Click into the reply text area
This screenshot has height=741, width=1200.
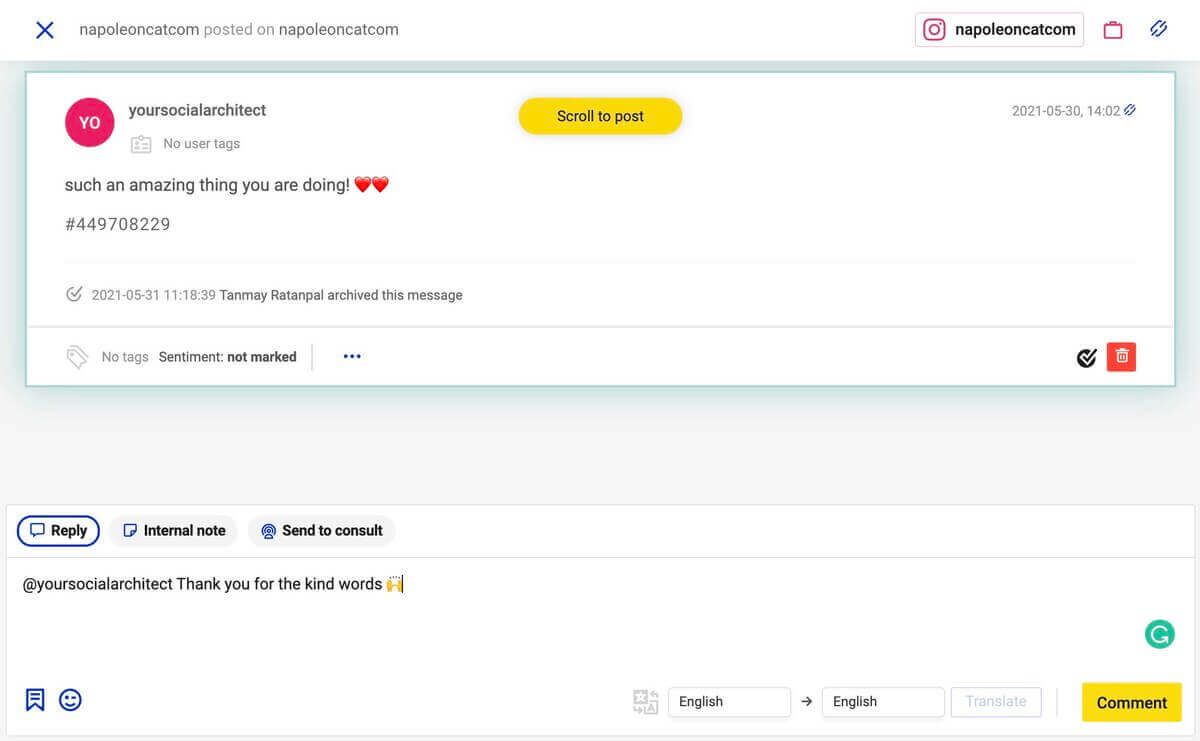[x=600, y=615]
